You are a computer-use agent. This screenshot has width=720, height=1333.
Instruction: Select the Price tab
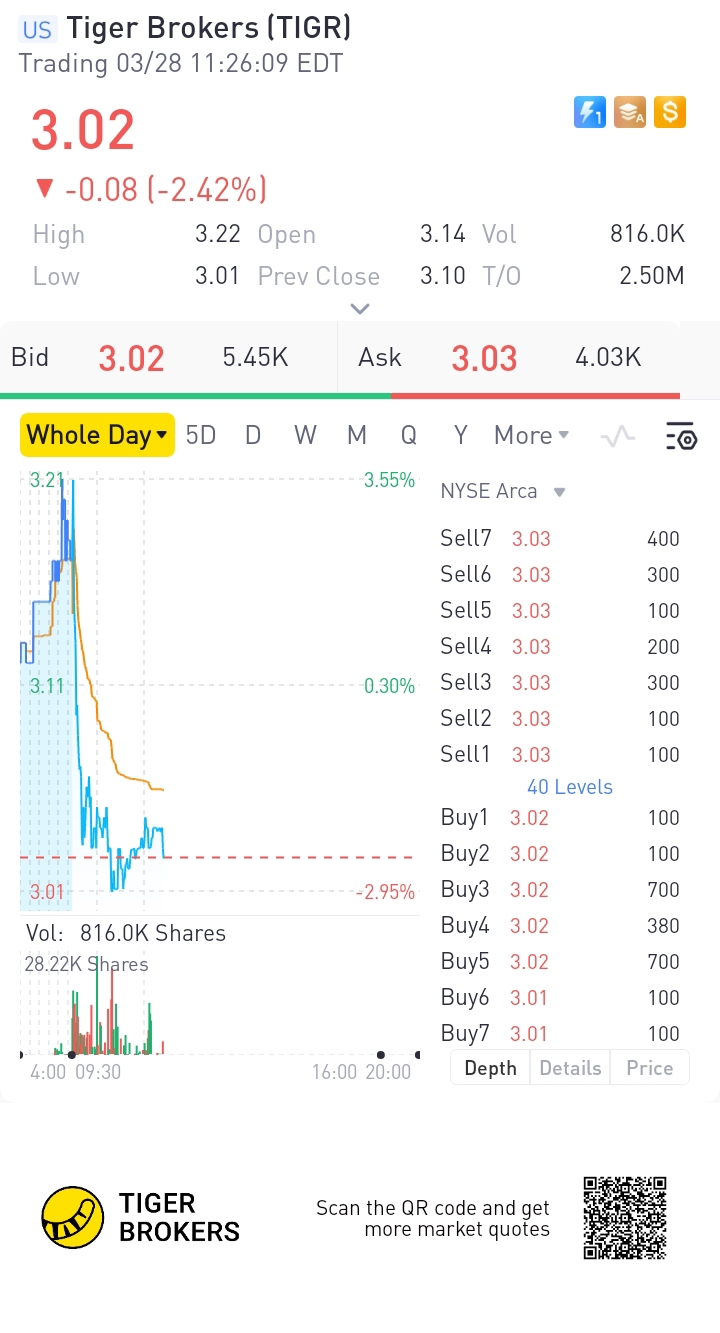pos(650,1068)
